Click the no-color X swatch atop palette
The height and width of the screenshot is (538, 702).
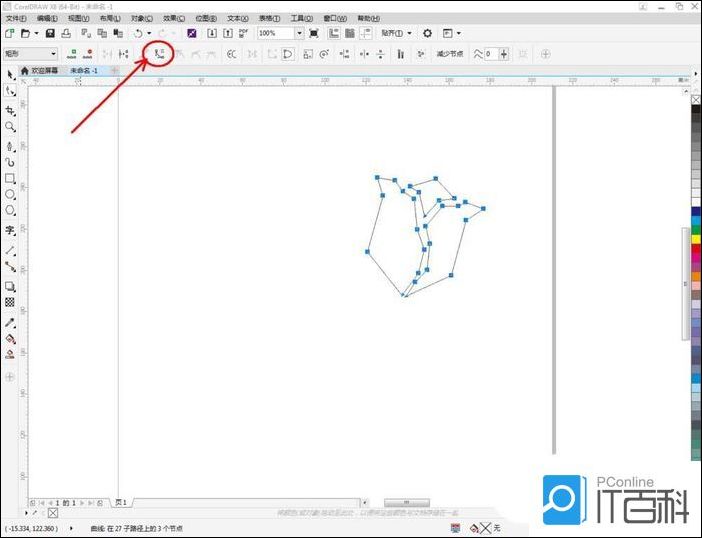696,100
